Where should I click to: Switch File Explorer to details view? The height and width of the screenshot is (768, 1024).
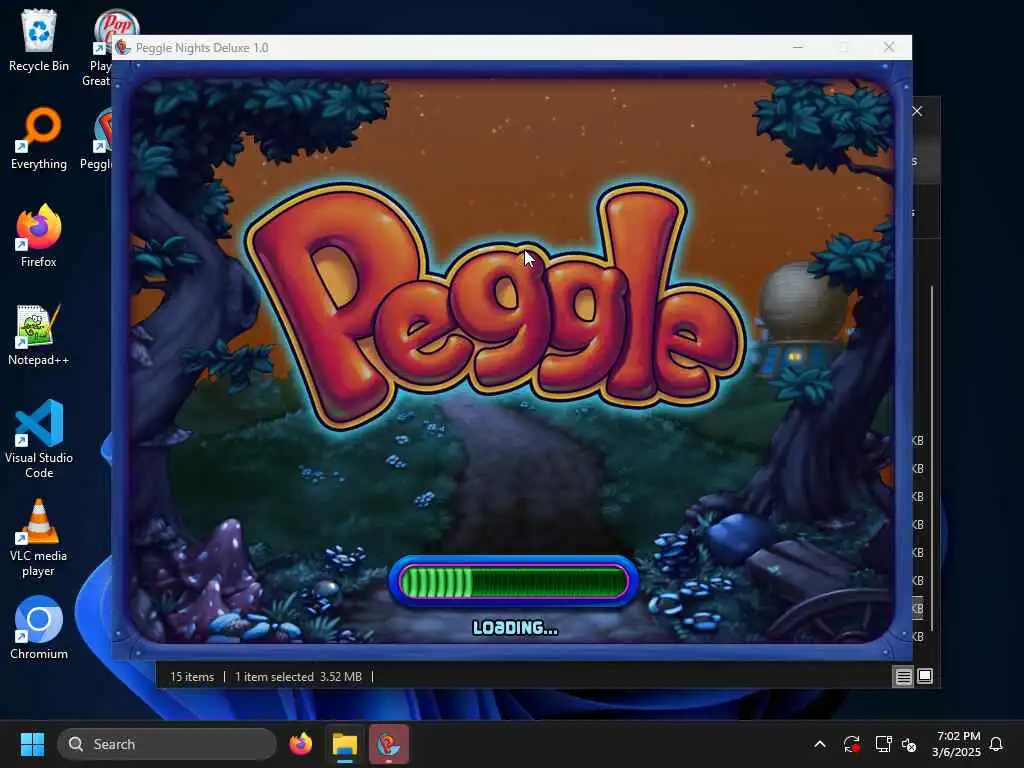point(903,677)
